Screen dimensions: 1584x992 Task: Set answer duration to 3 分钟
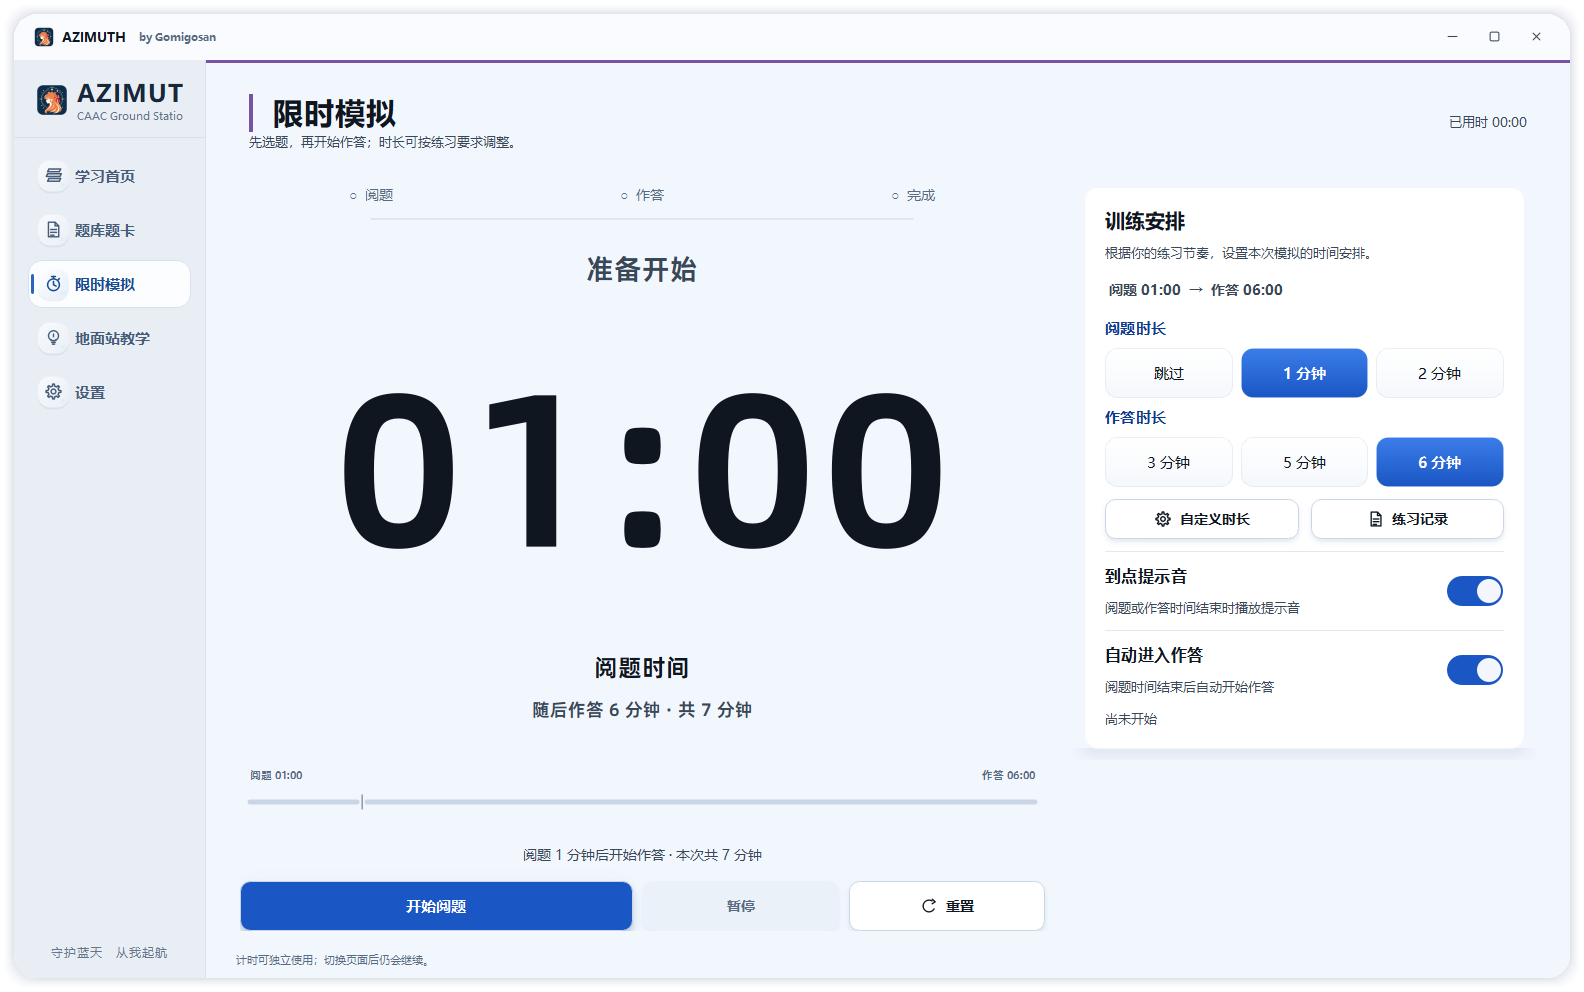tap(1168, 462)
